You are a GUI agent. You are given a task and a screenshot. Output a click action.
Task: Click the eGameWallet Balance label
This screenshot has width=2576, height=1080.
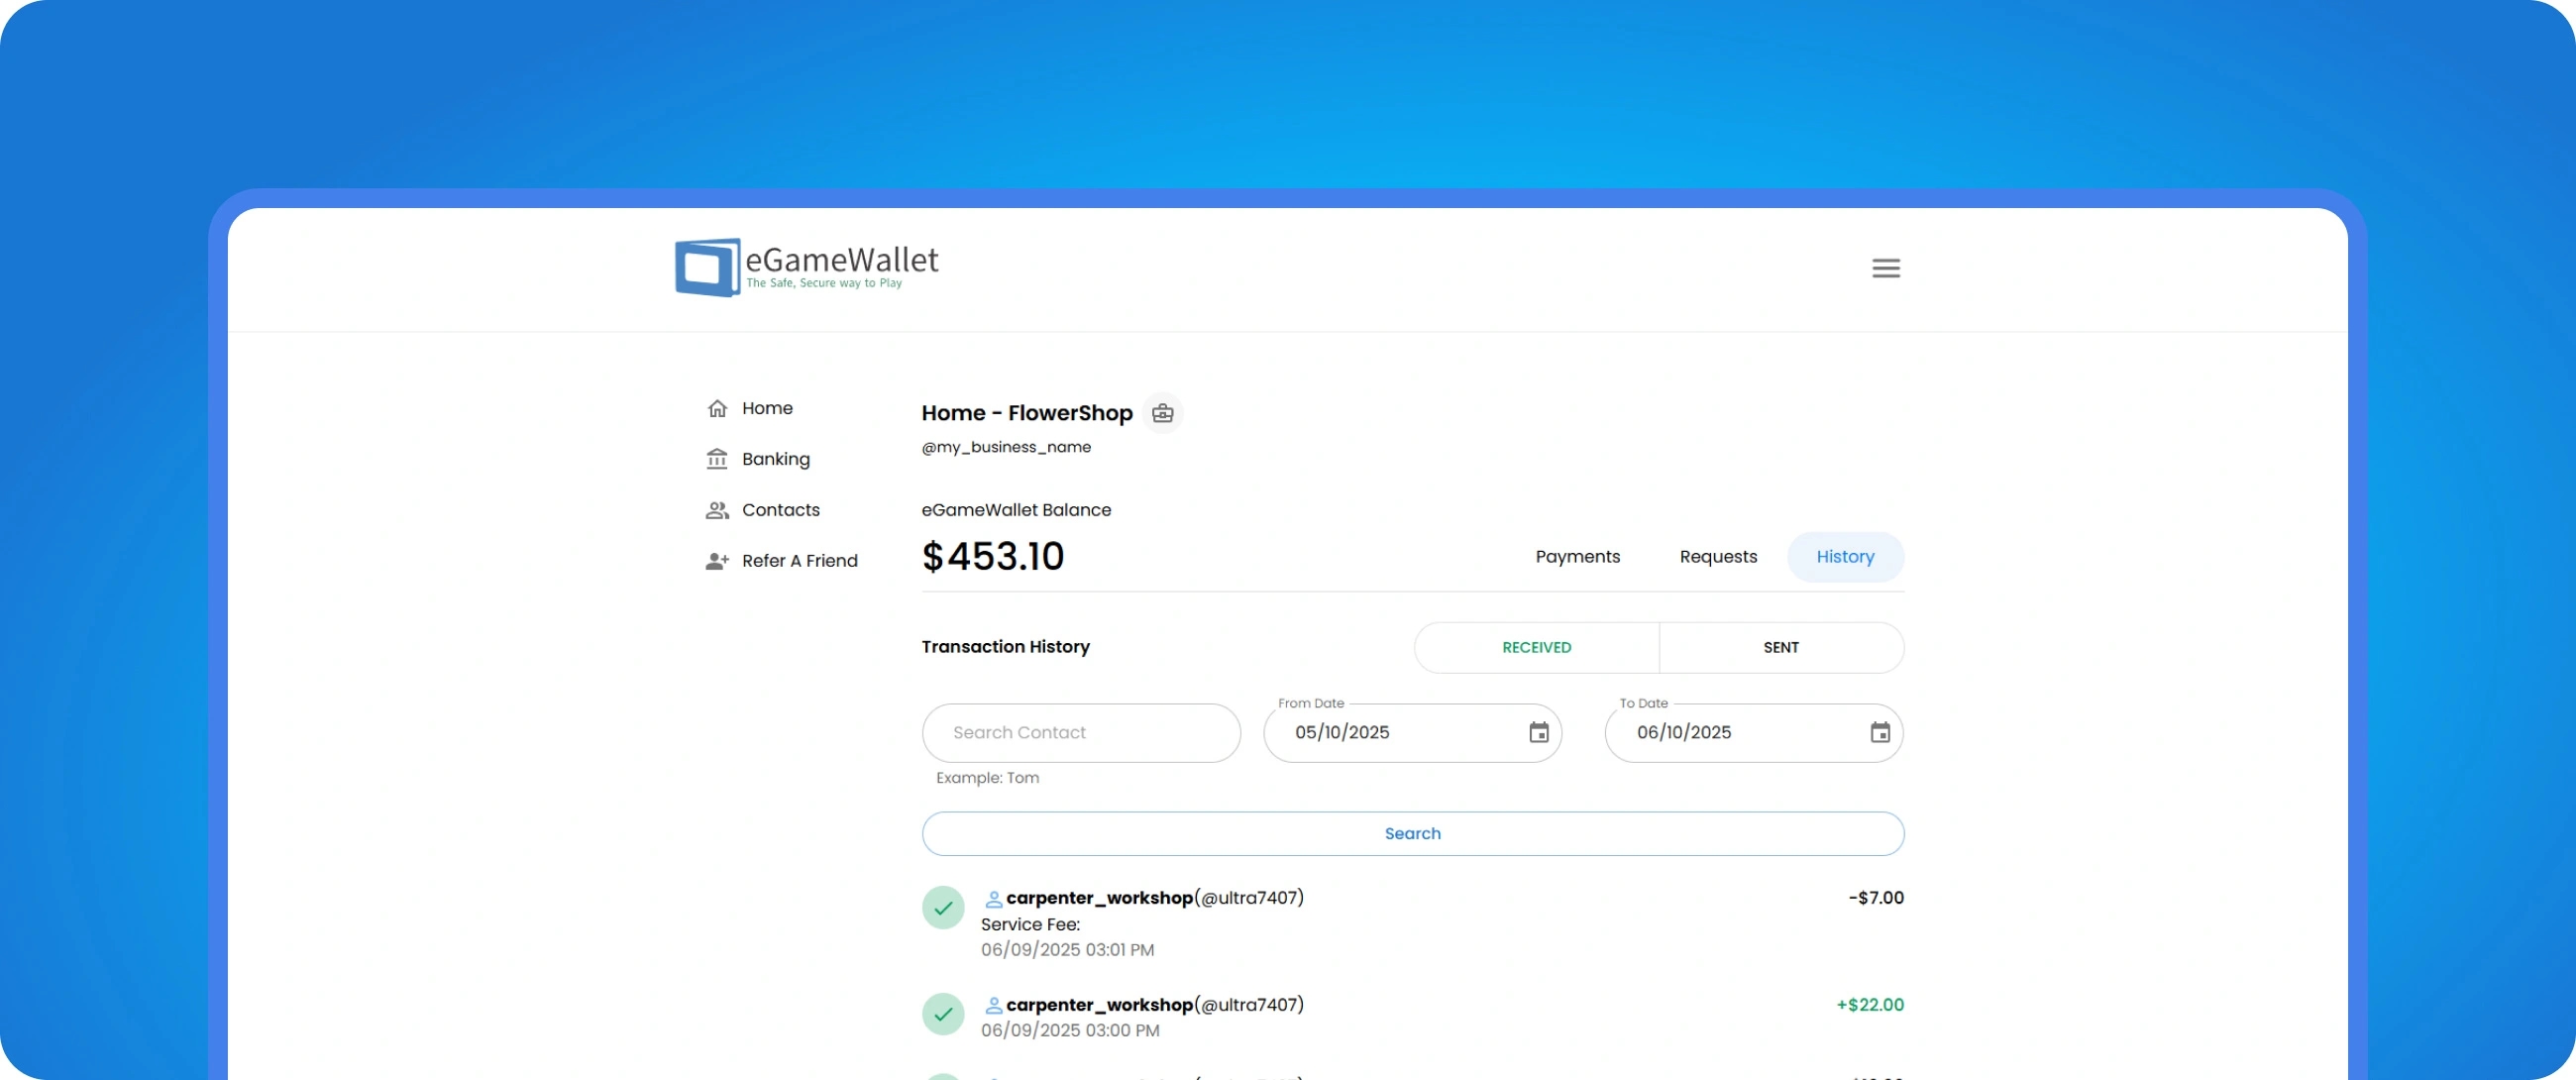(x=1016, y=510)
